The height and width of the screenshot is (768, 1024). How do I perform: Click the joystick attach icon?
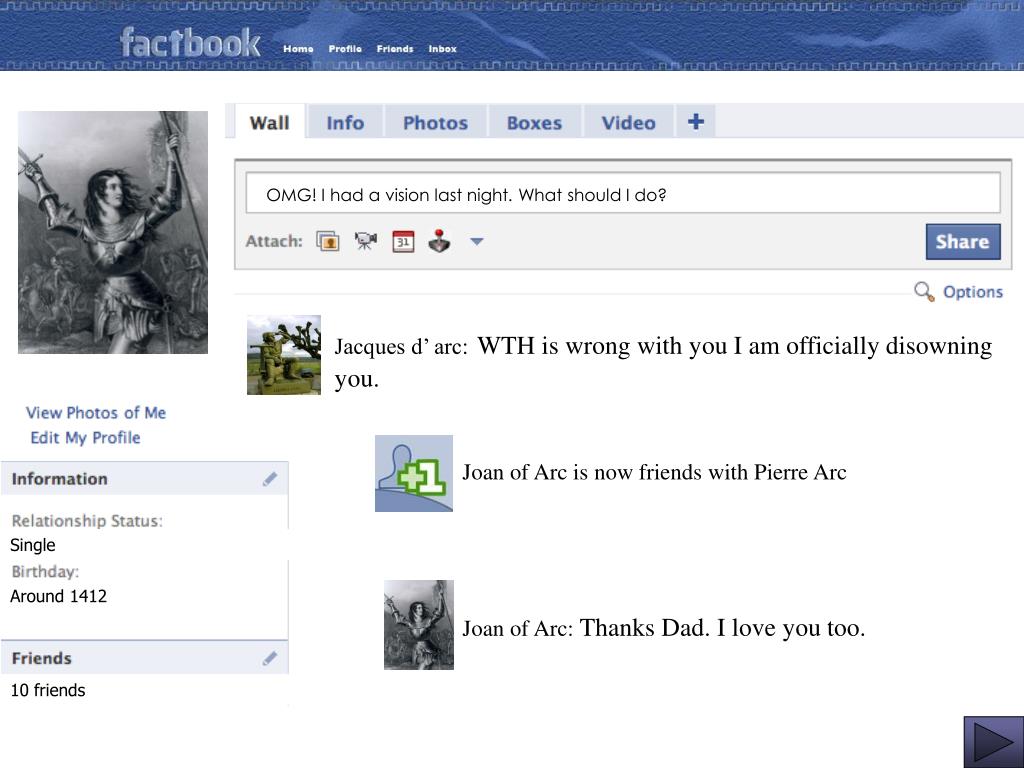tap(440, 241)
